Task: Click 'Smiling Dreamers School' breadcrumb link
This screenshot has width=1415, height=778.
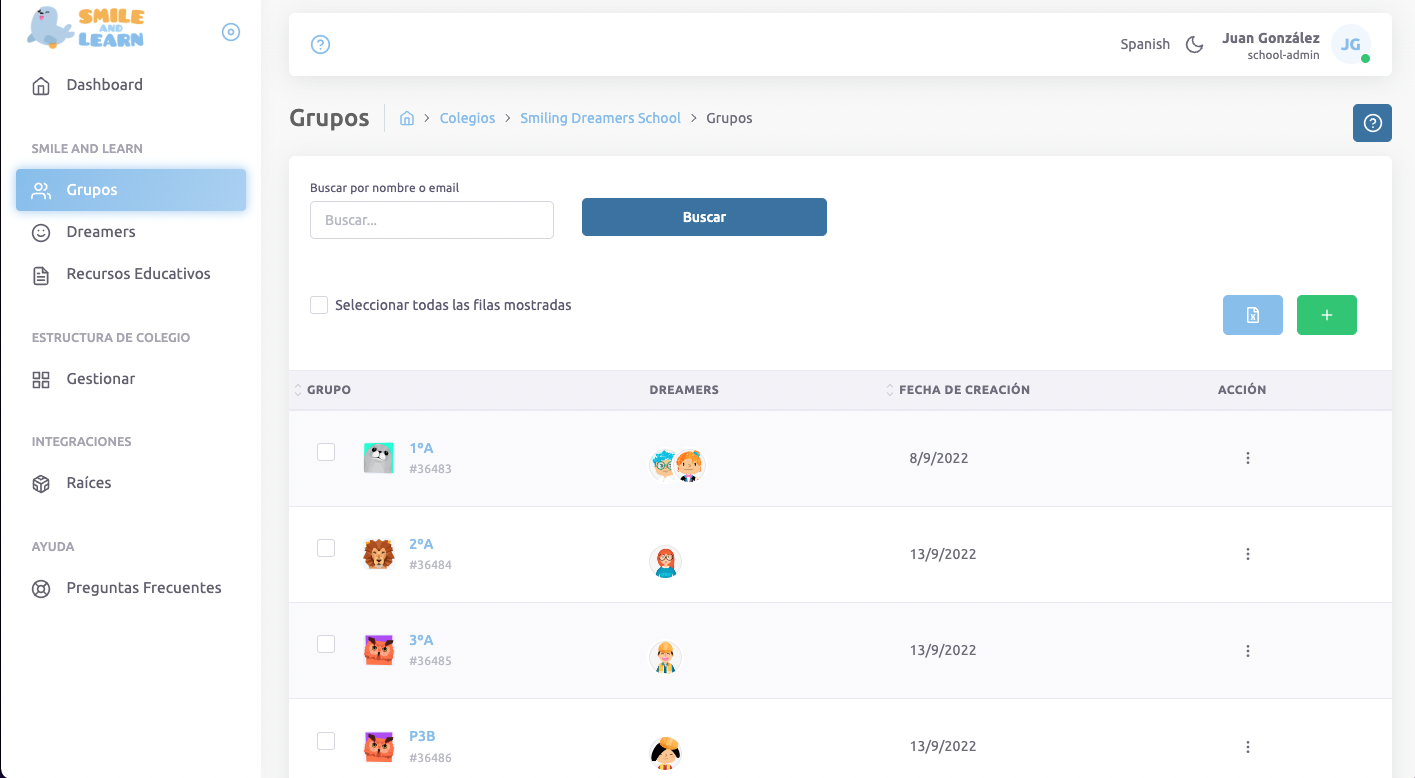Action: (600, 118)
